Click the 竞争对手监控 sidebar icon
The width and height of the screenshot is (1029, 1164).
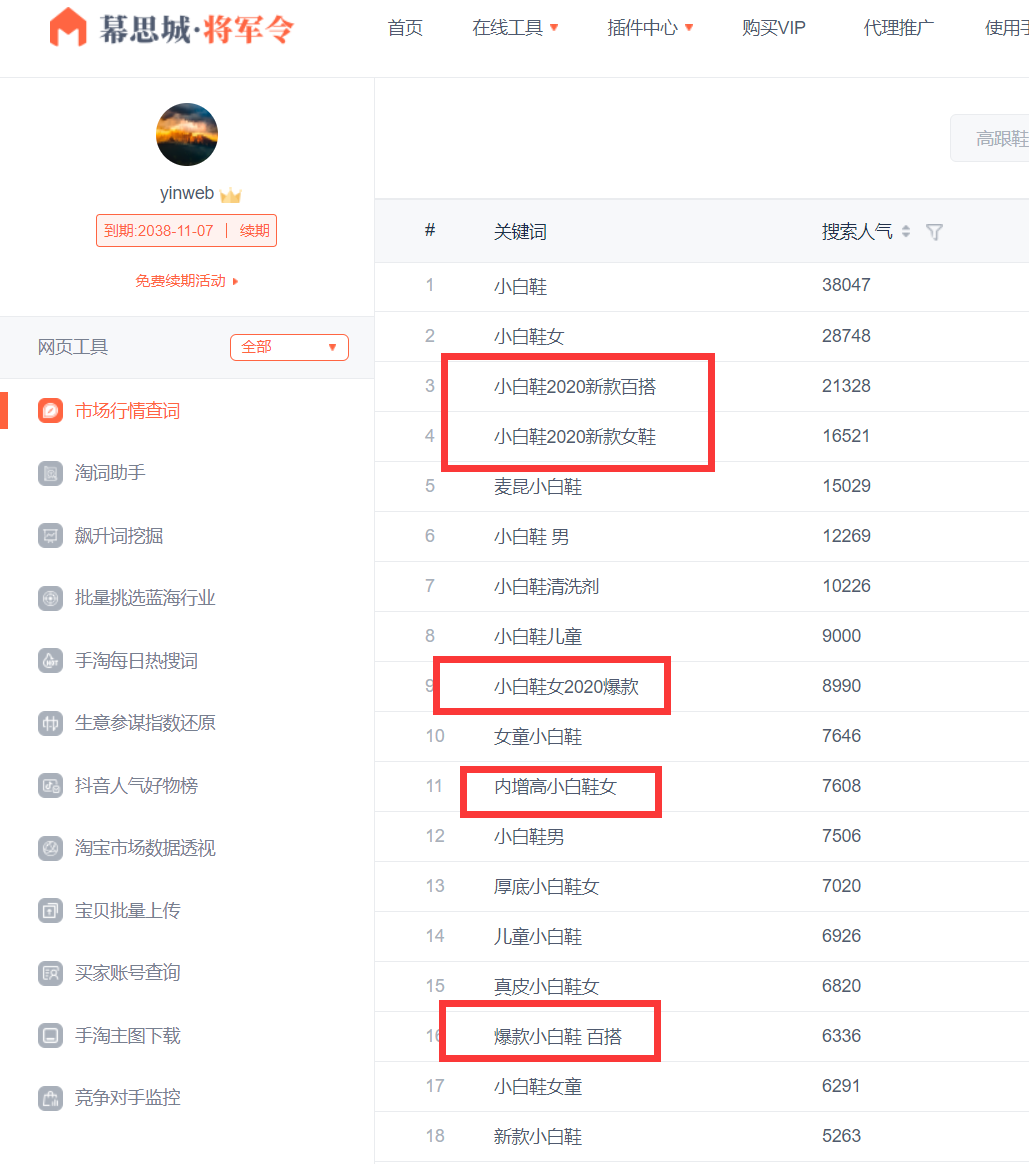(50, 1097)
